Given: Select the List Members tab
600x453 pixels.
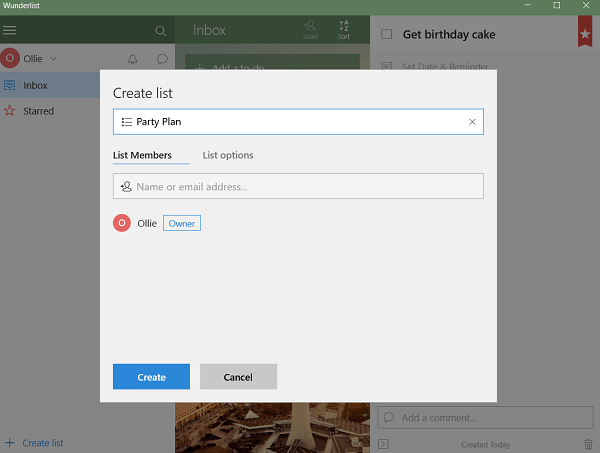Looking at the screenshot, I should pyautogui.click(x=143, y=155).
